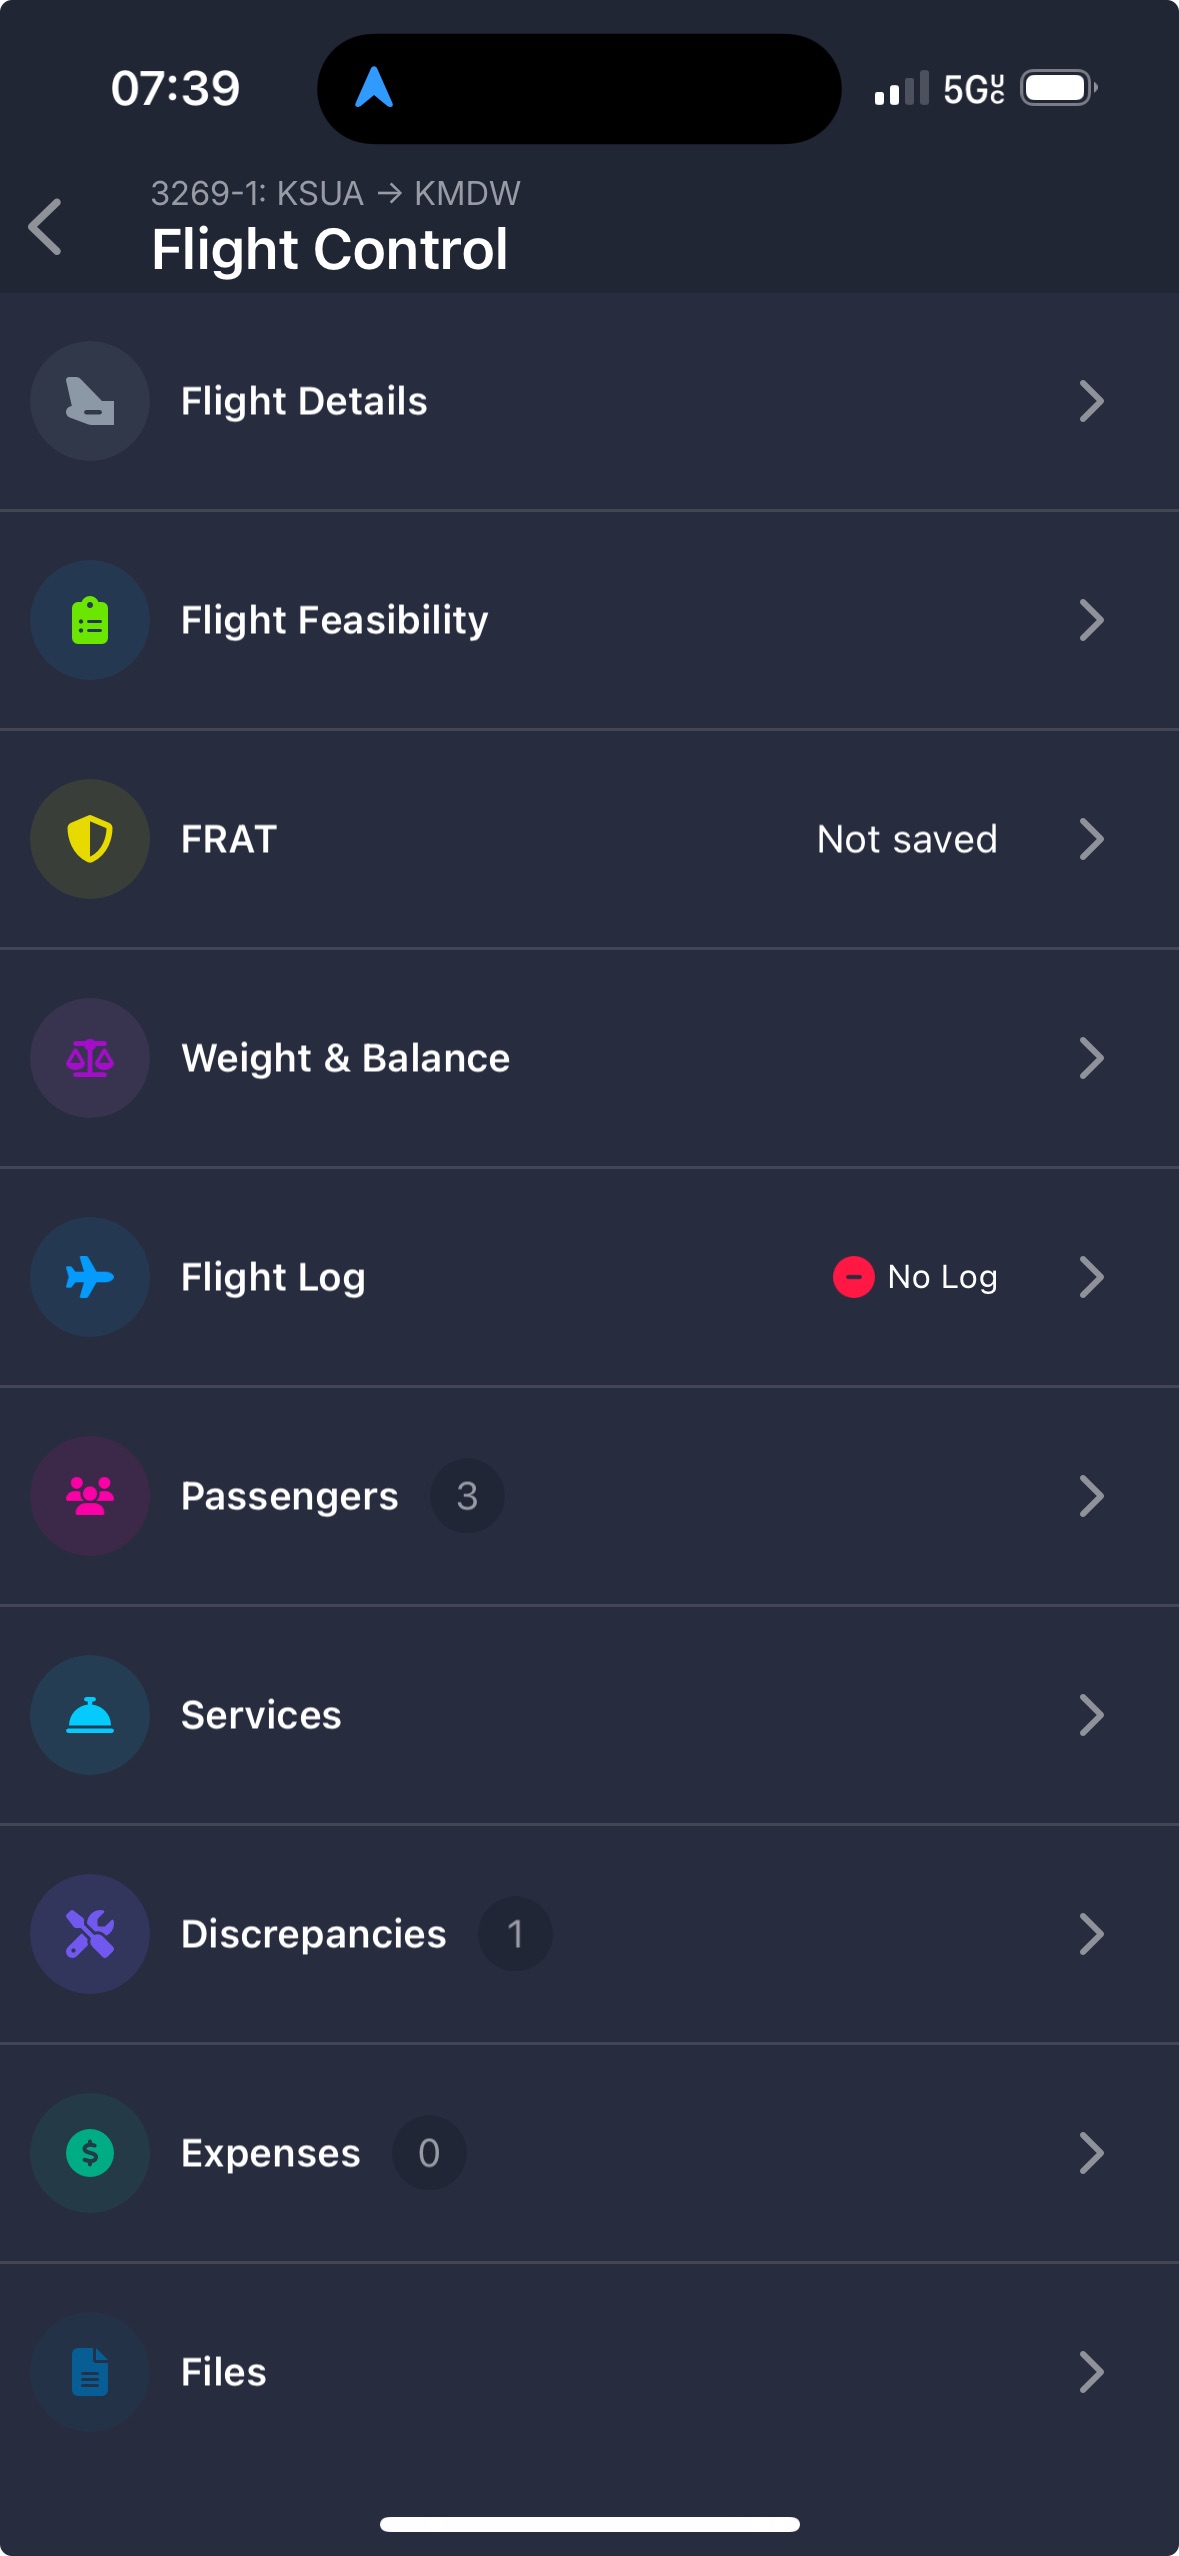Tap the green Flight Feasibility clipboard icon
The image size is (1179, 2556).
point(90,620)
